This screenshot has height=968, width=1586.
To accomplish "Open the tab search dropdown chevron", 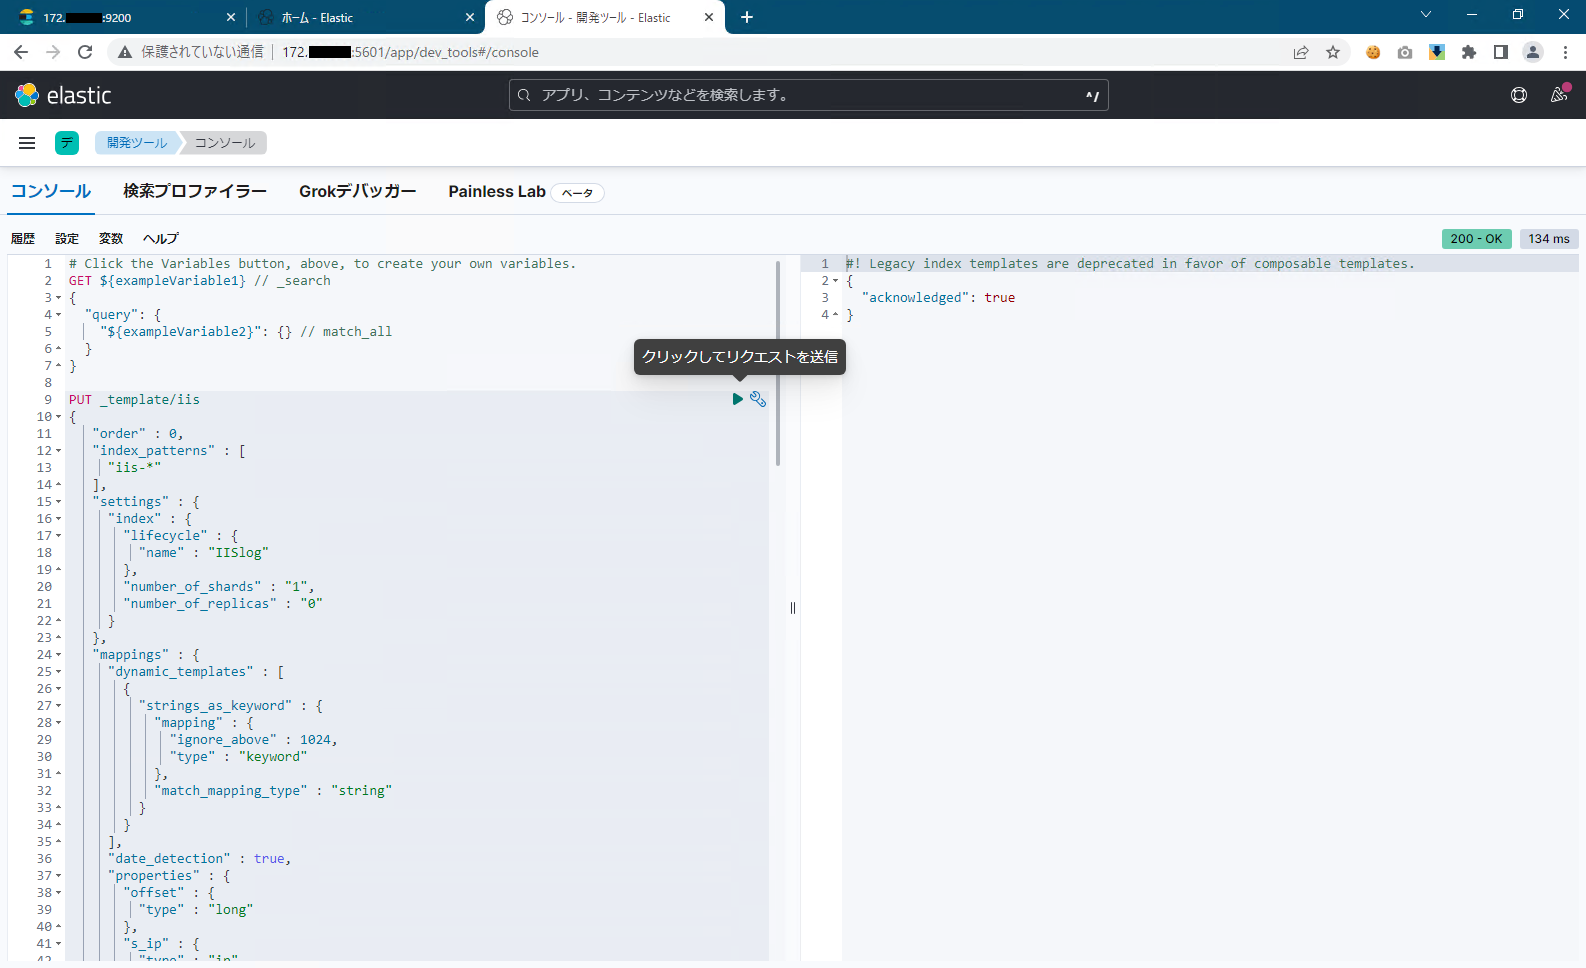I will pos(1426,15).
